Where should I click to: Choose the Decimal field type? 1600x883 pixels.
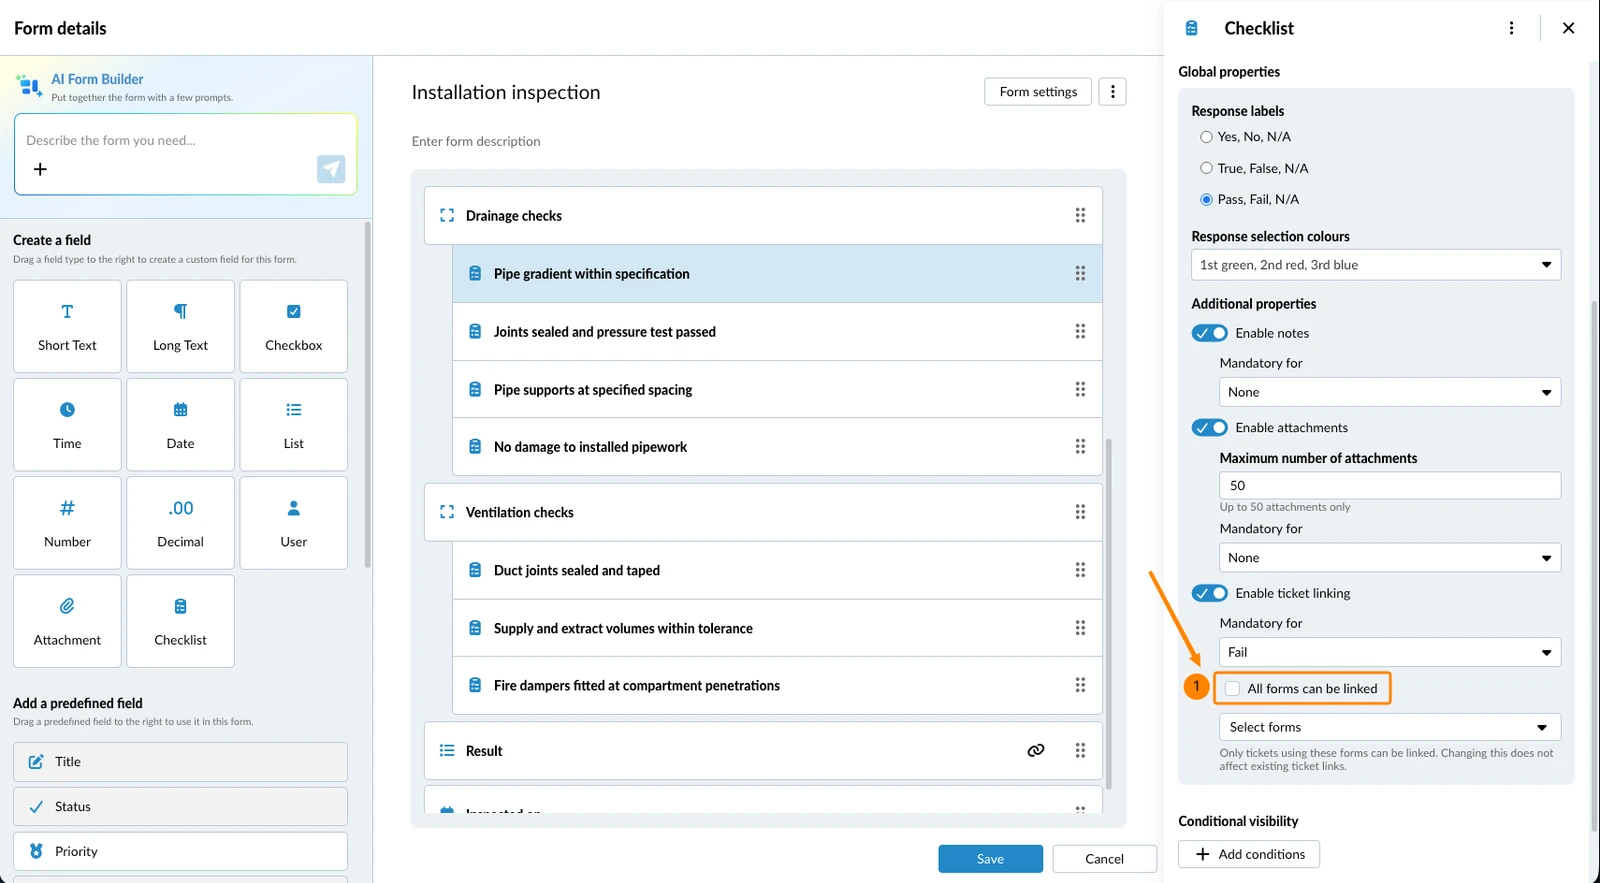pyautogui.click(x=180, y=523)
